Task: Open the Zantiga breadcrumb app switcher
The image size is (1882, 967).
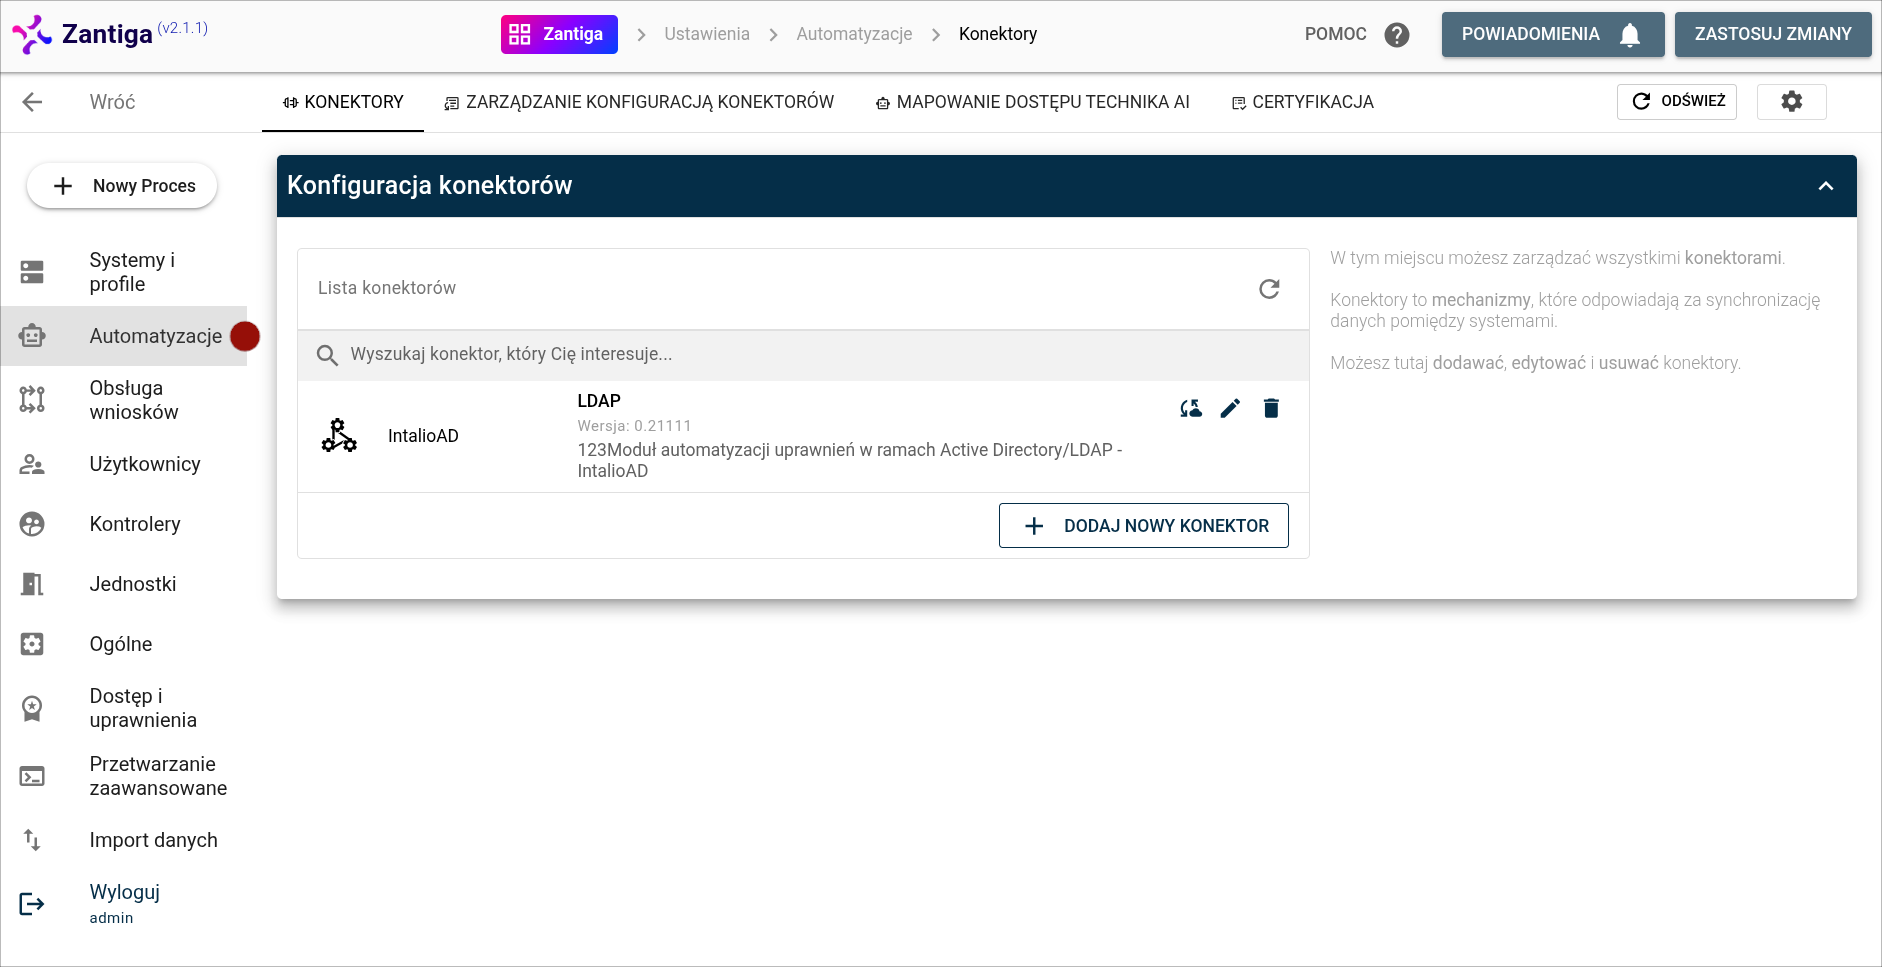Action: point(559,34)
